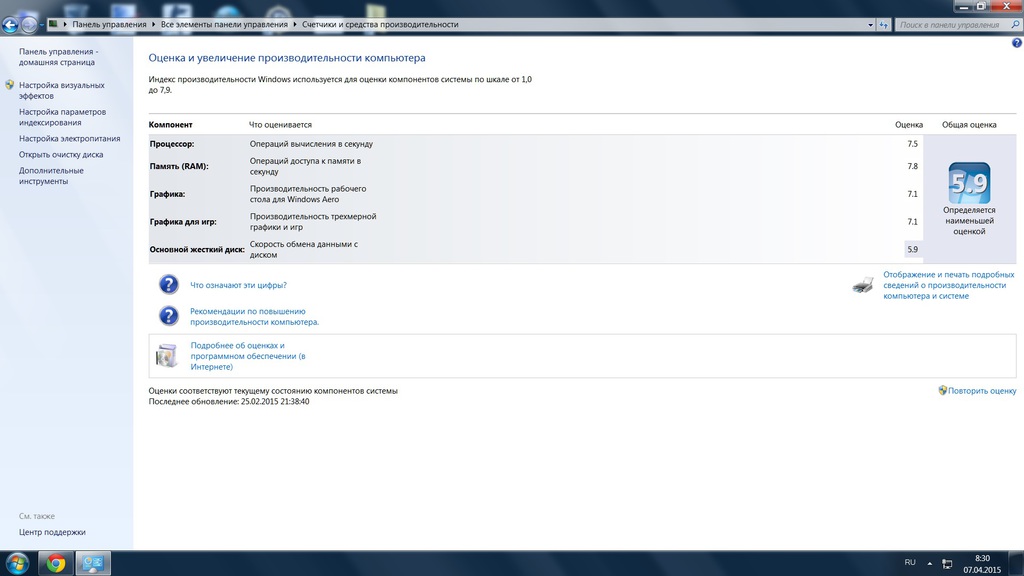Show hidden tray icons arrow

[929, 563]
